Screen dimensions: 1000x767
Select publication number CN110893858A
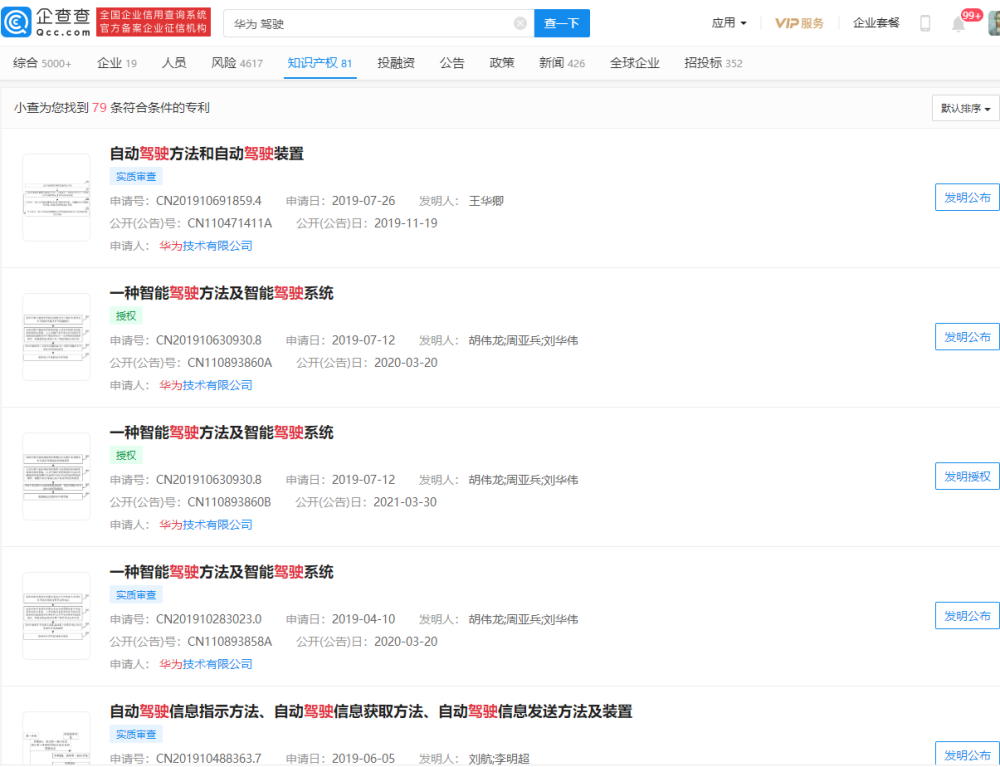tap(230, 641)
